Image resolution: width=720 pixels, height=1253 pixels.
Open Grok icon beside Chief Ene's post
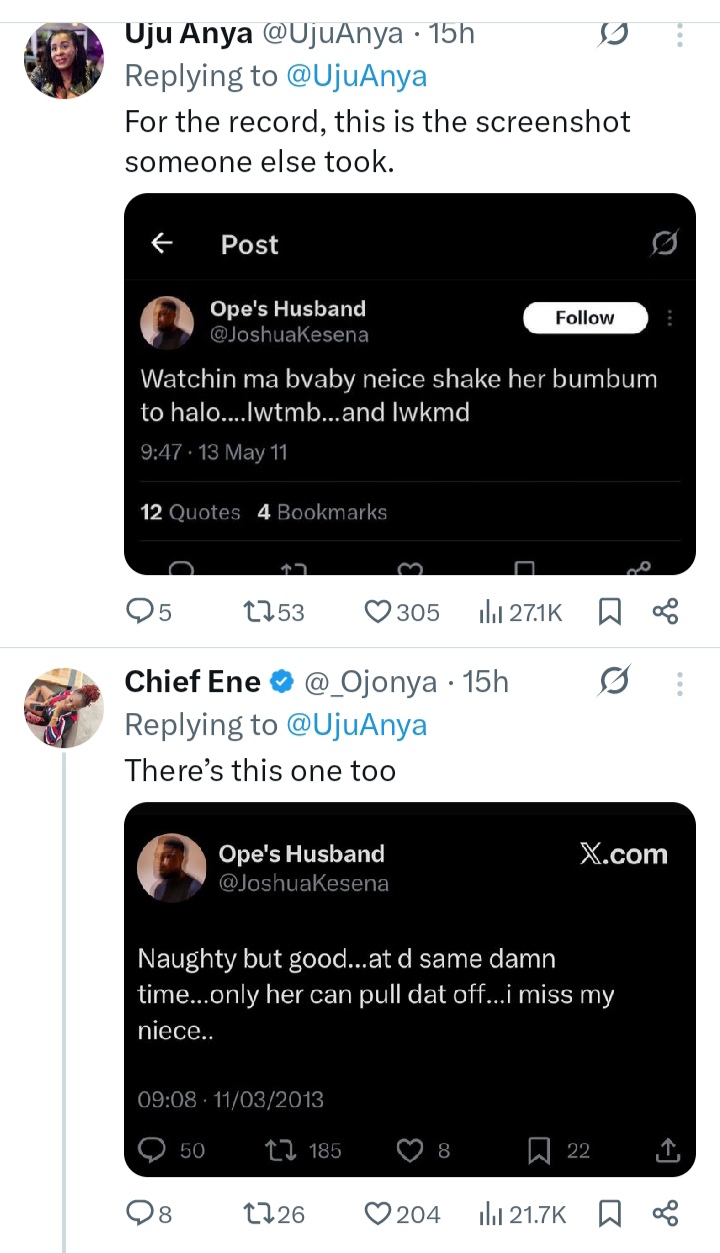pyautogui.click(x=614, y=683)
